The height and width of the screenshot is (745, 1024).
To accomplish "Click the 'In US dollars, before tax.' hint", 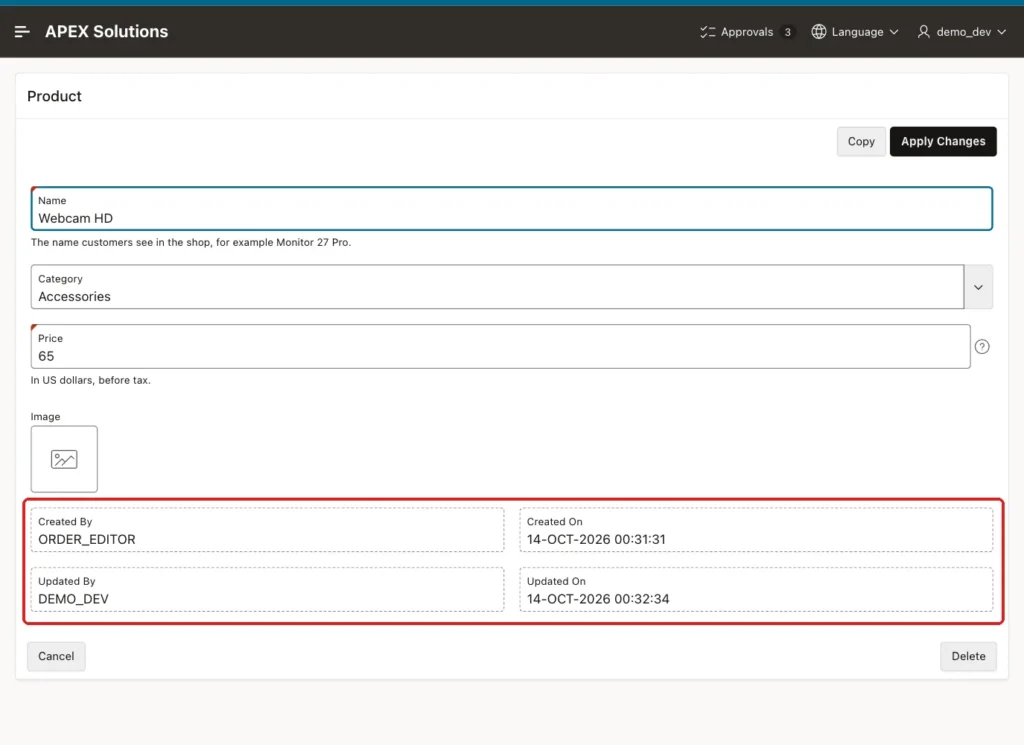I will coord(90,380).
